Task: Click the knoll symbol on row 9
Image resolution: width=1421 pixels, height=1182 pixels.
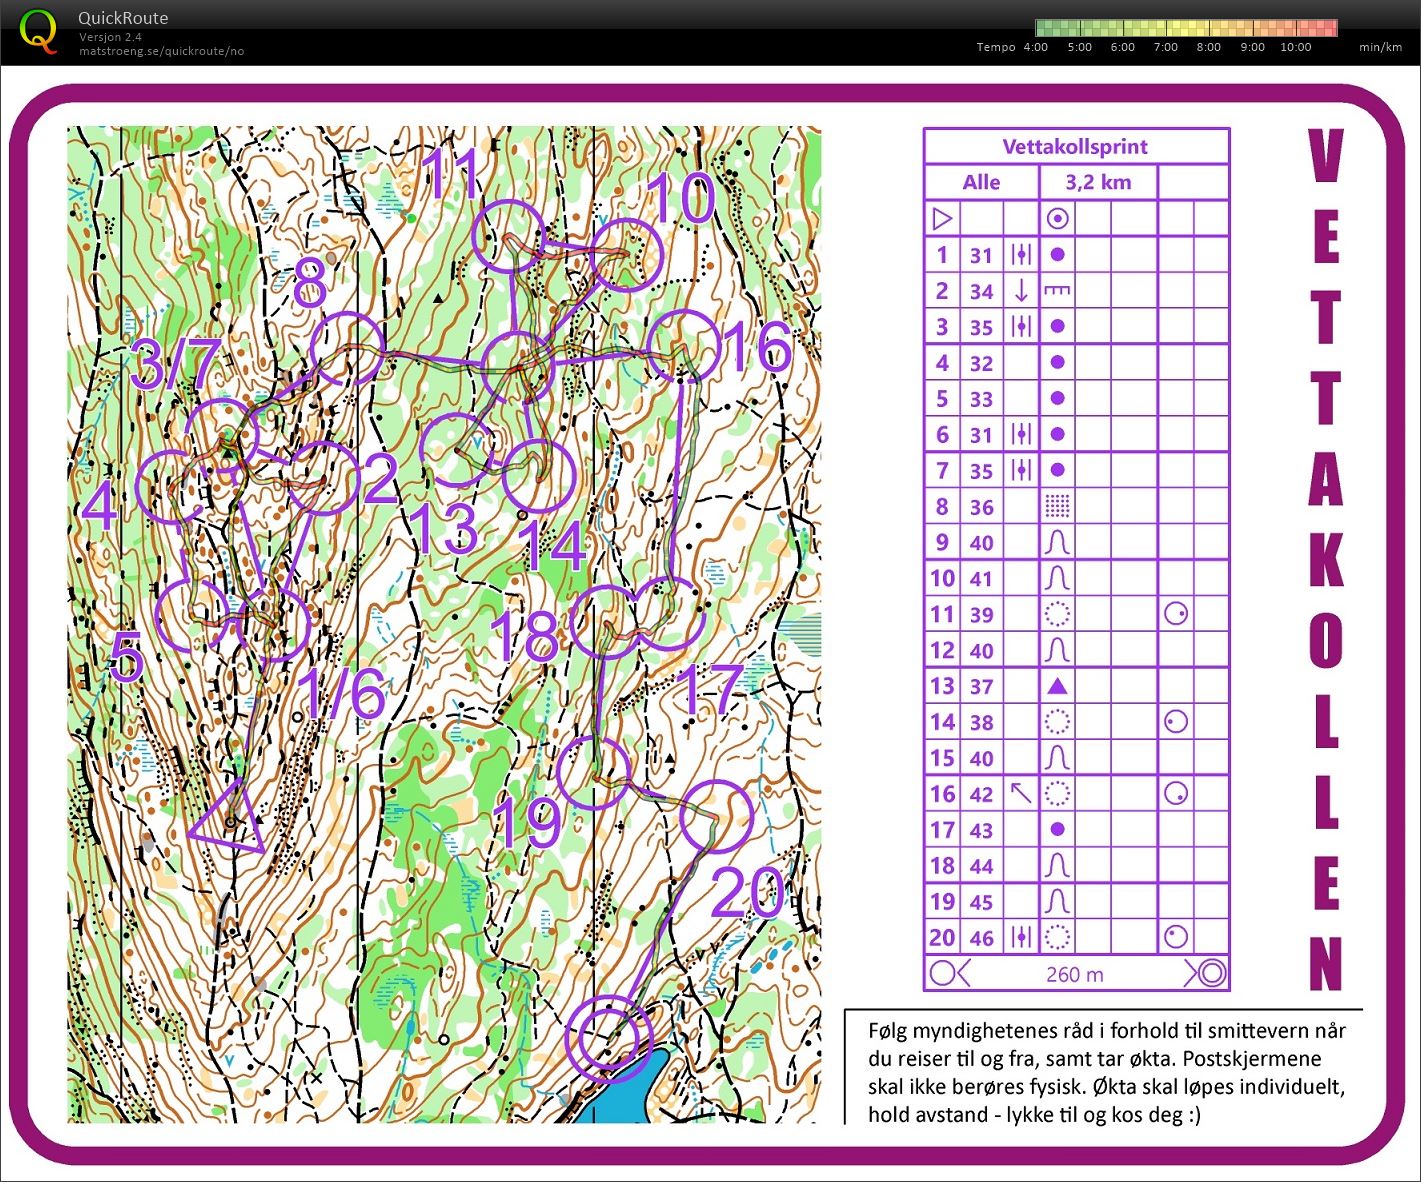Action: click(1057, 542)
